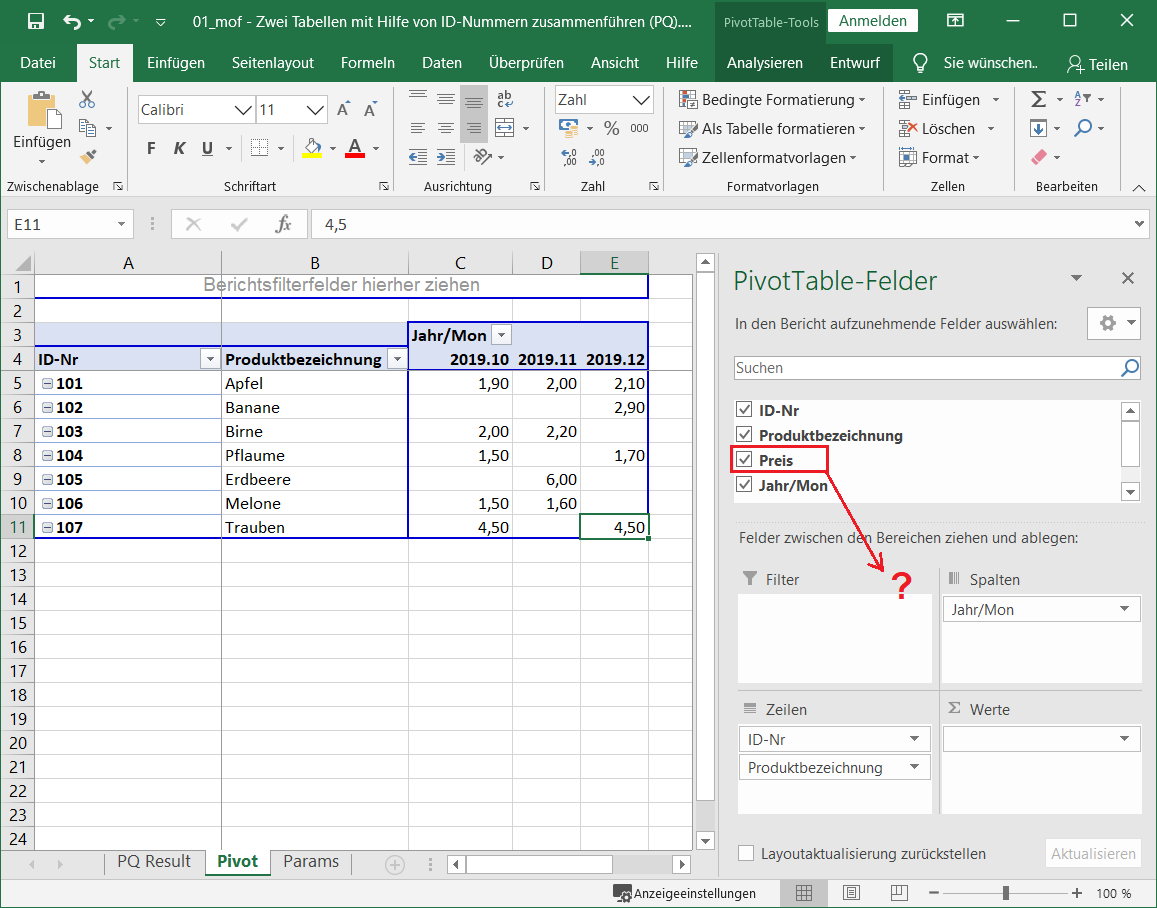Adjust the zoom slider handle

pyautogui.click(x=1005, y=893)
